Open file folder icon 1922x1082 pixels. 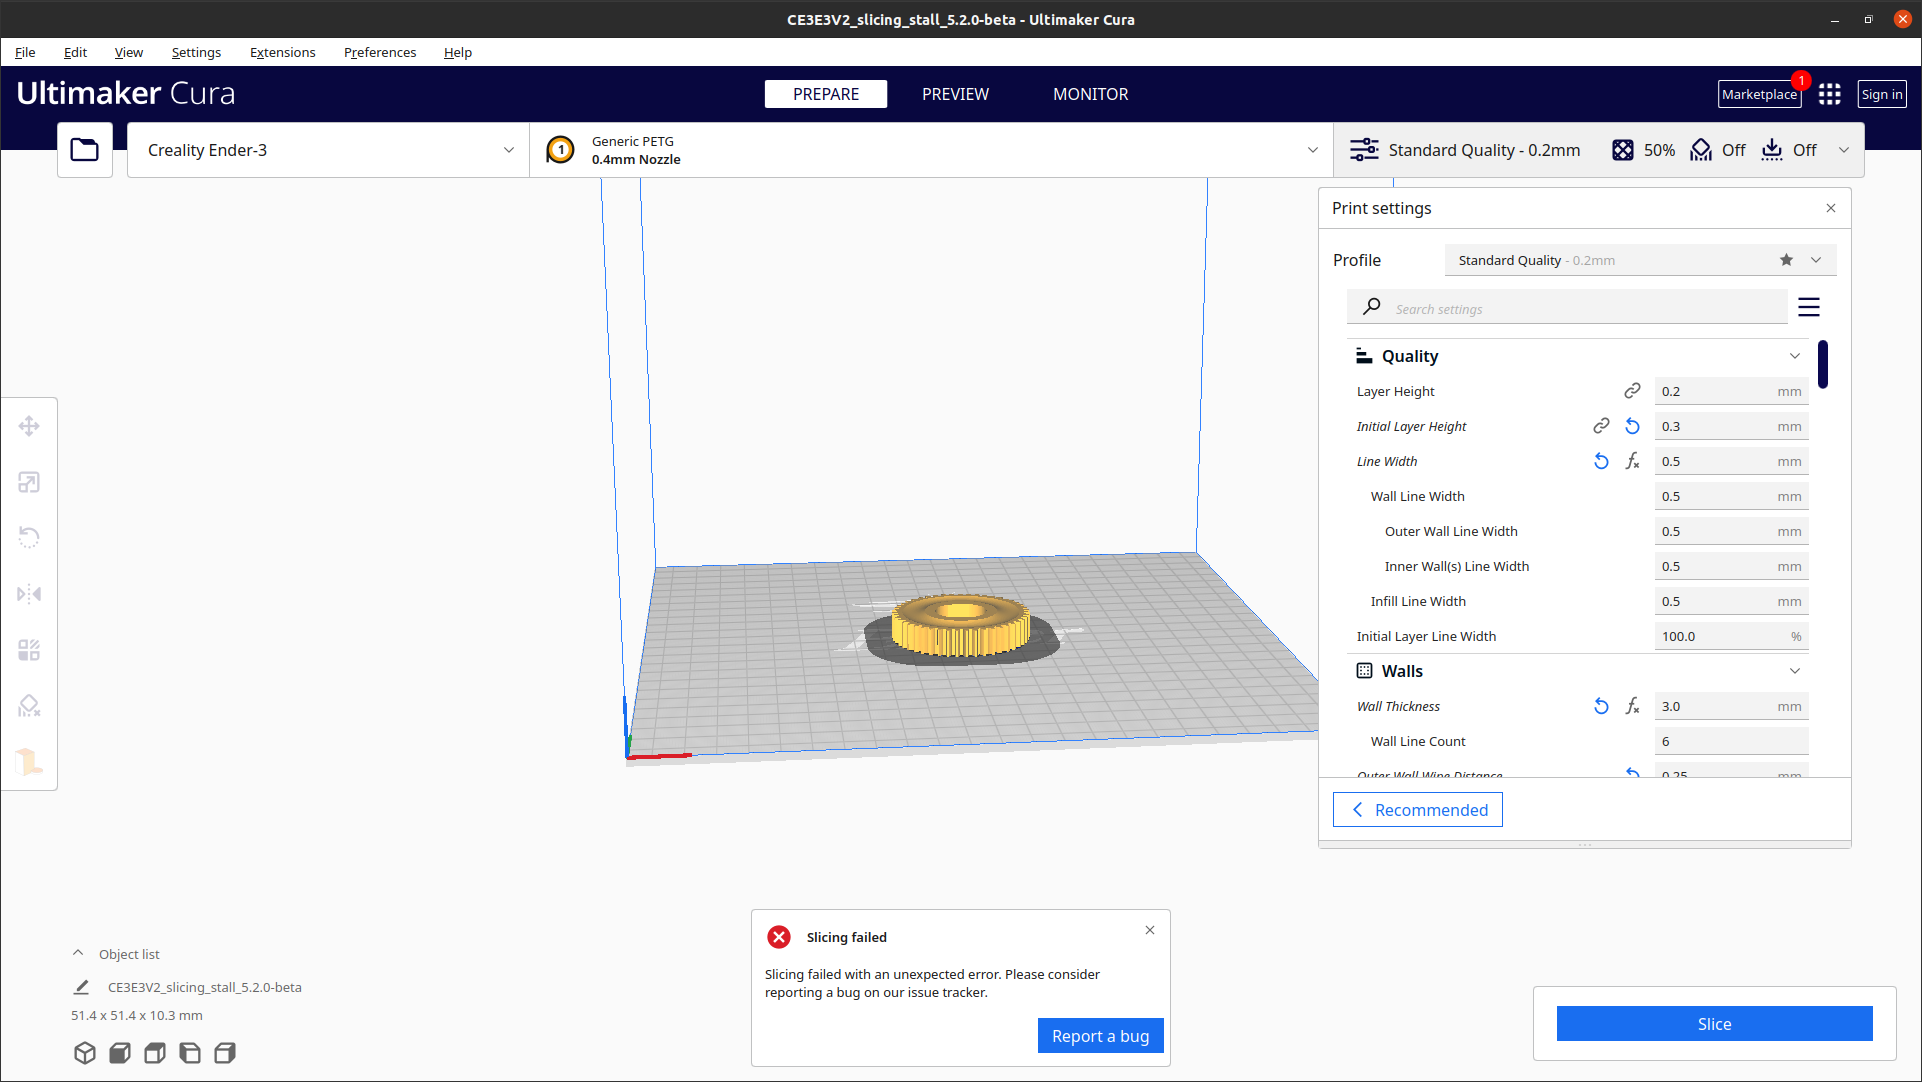[x=85, y=150]
